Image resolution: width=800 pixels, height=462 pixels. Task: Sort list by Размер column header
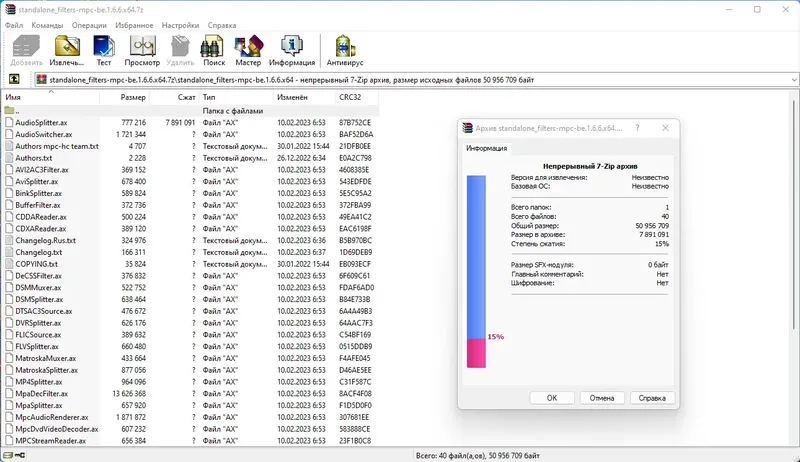coord(124,97)
